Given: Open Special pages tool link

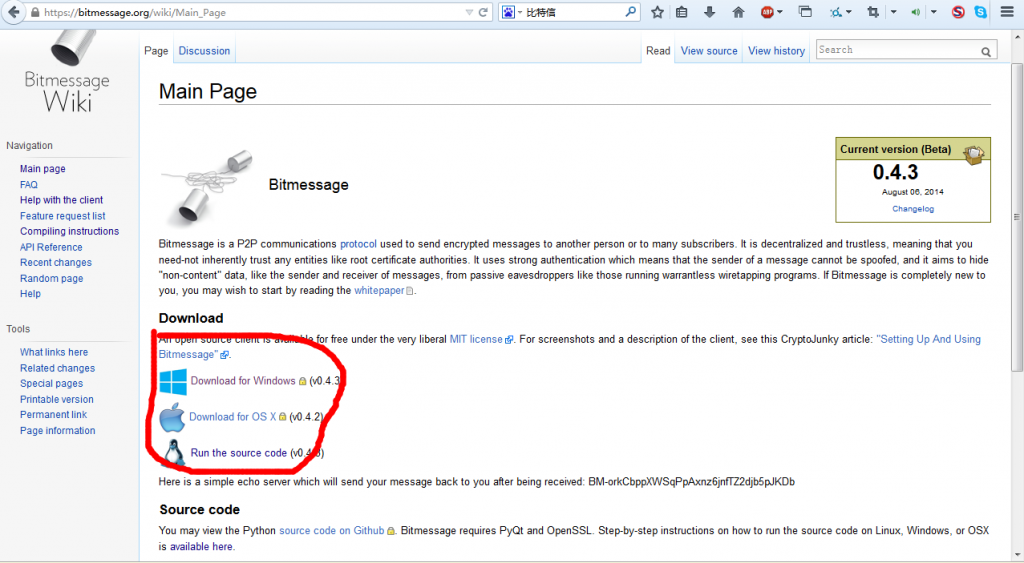Looking at the screenshot, I should tap(52, 383).
